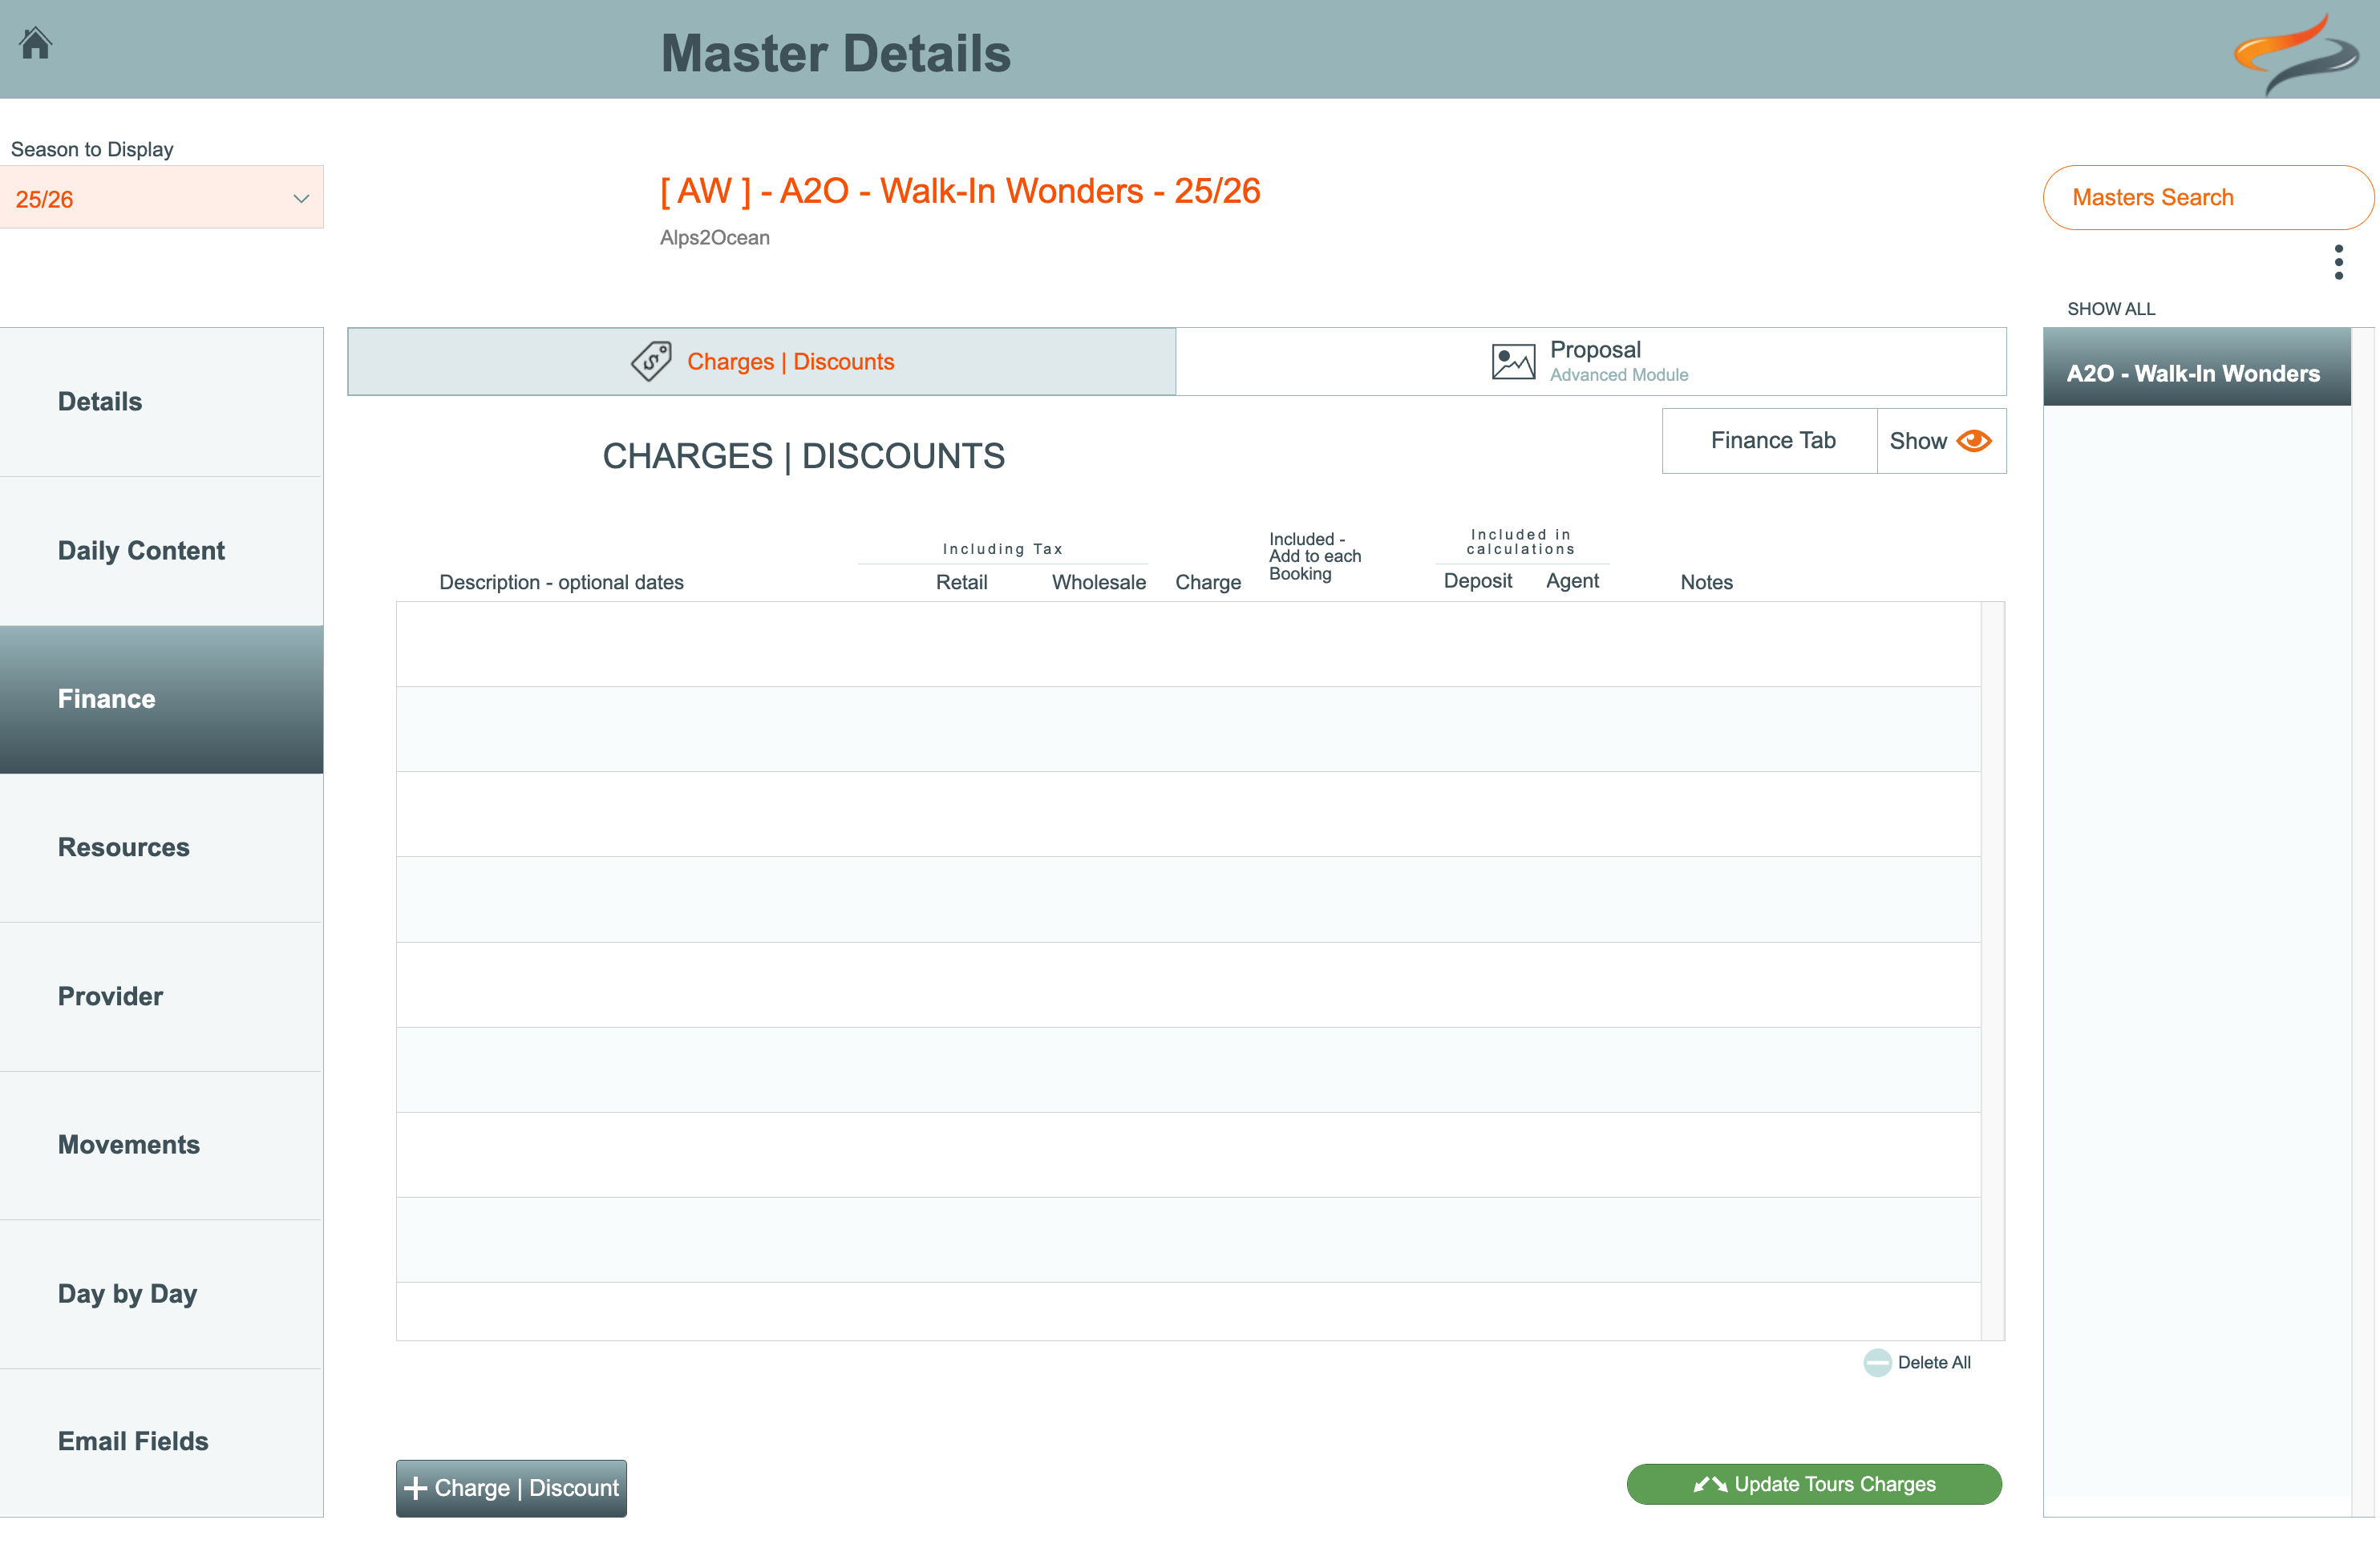2380x1544 pixels.
Task: Click the Season to Display label
Action: coord(92,149)
